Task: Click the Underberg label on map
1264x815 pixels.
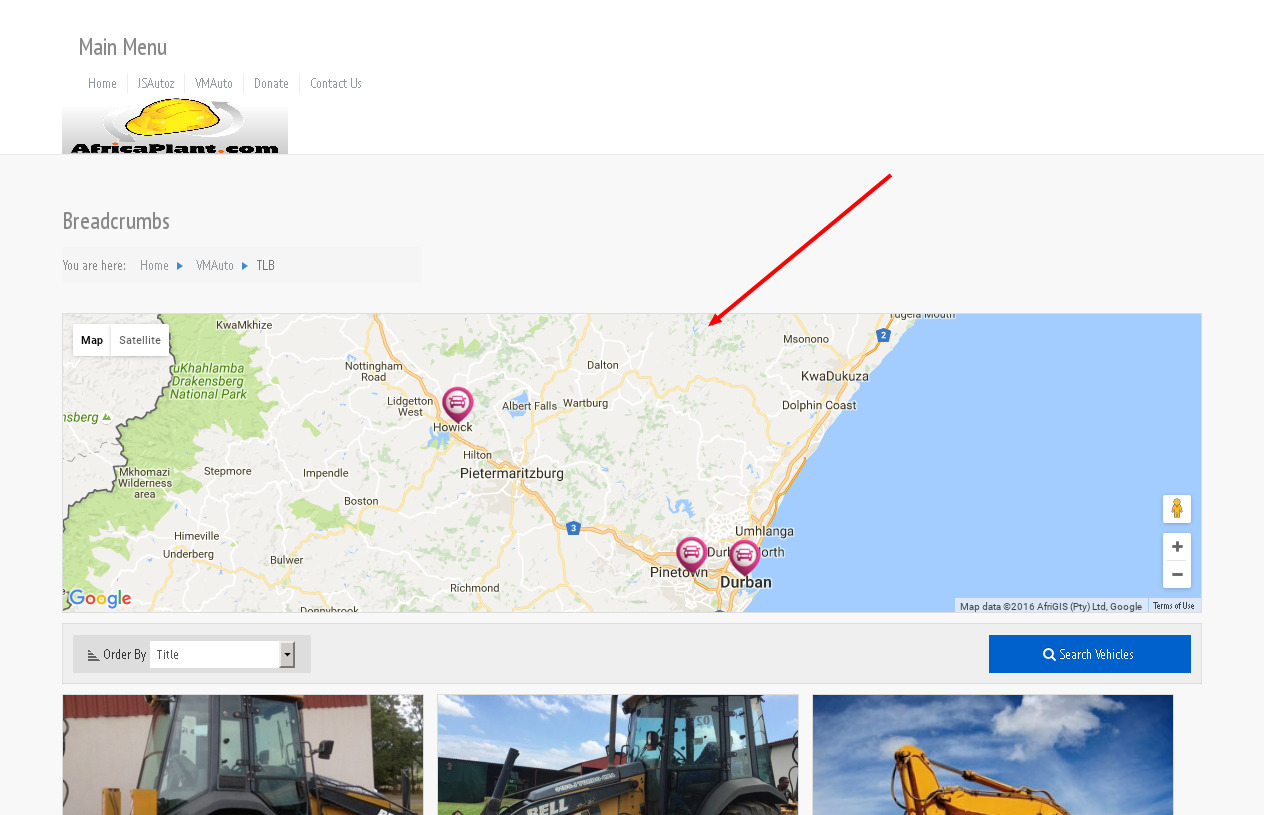Action: (188, 554)
